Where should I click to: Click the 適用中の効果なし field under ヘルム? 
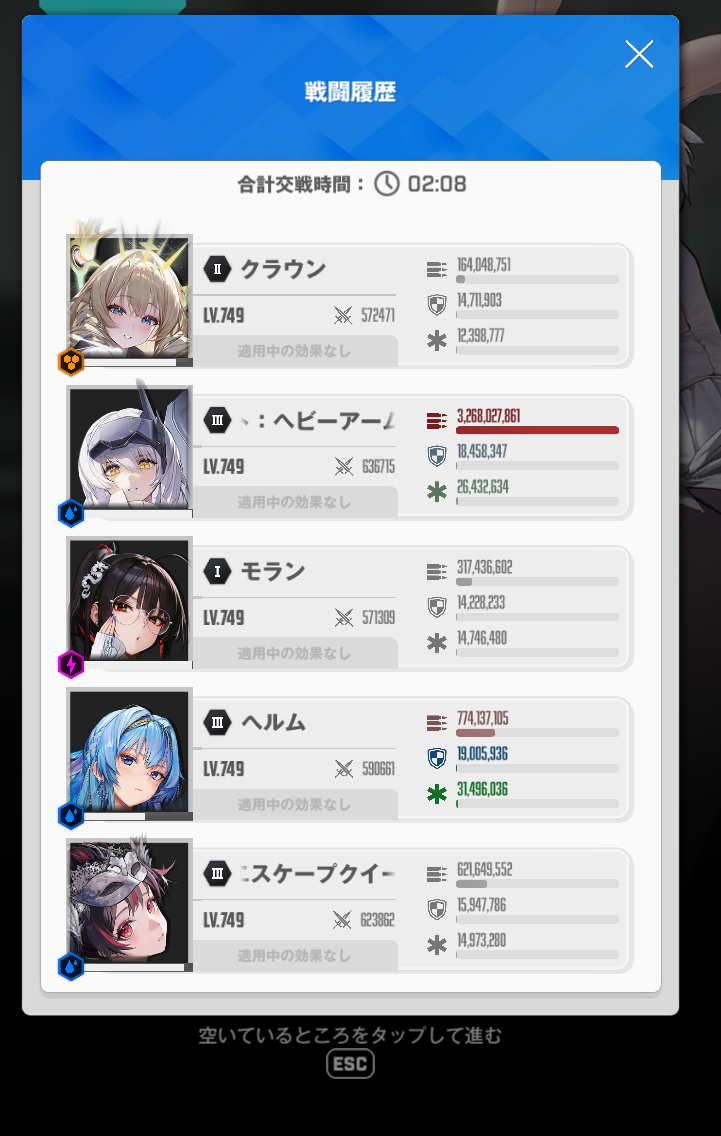(x=295, y=804)
